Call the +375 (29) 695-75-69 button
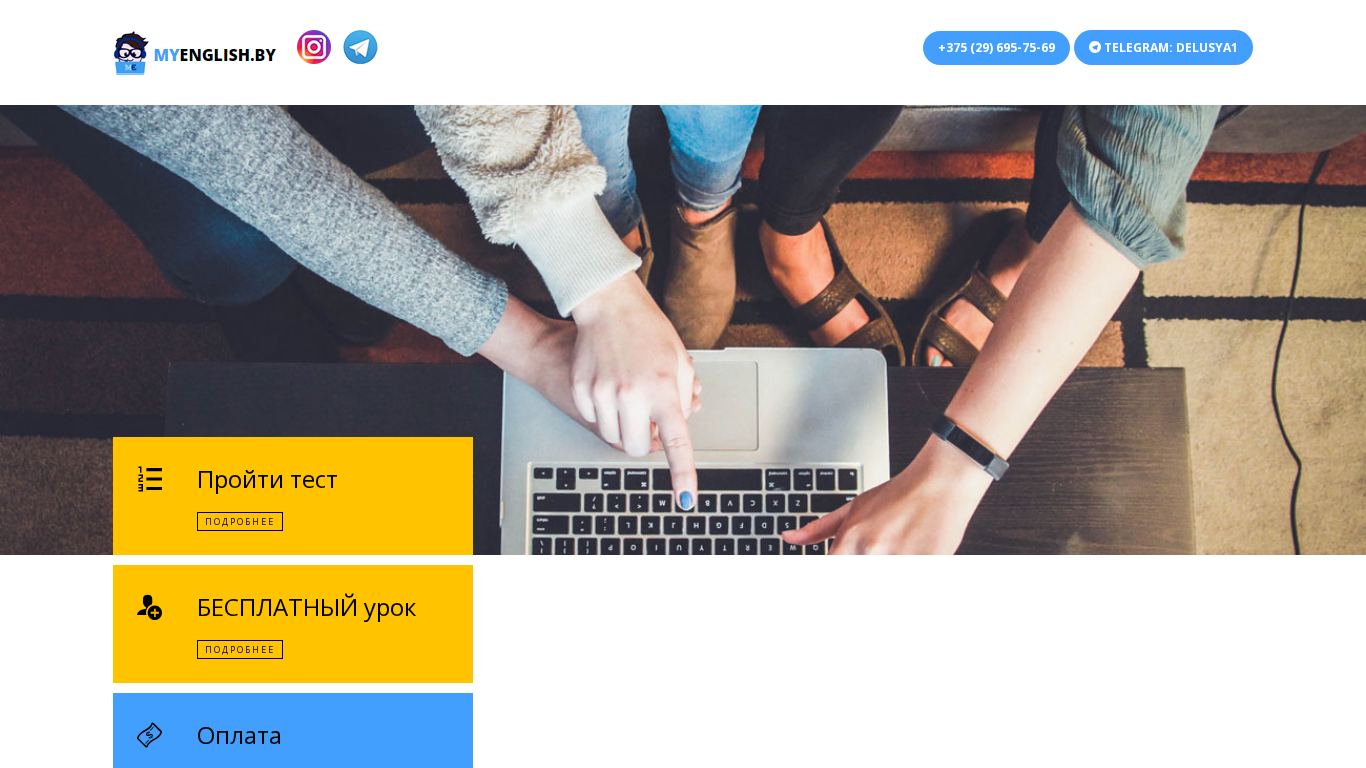 (996, 47)
